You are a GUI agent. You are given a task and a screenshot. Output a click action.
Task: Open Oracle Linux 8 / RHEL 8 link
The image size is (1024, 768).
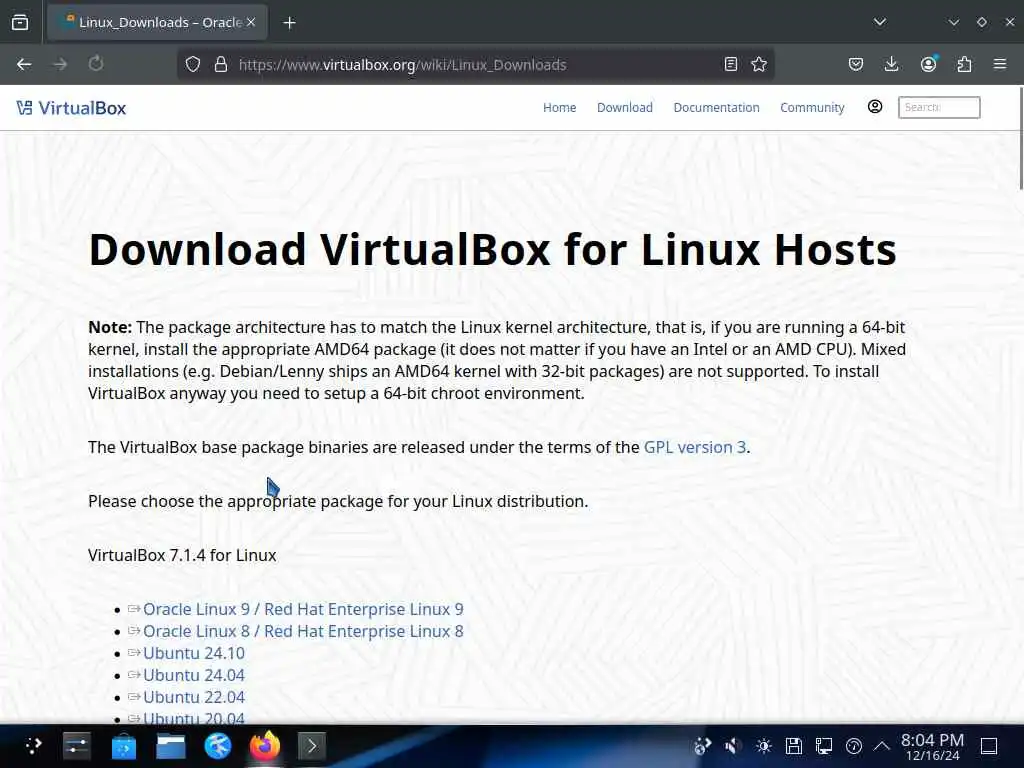303,632
